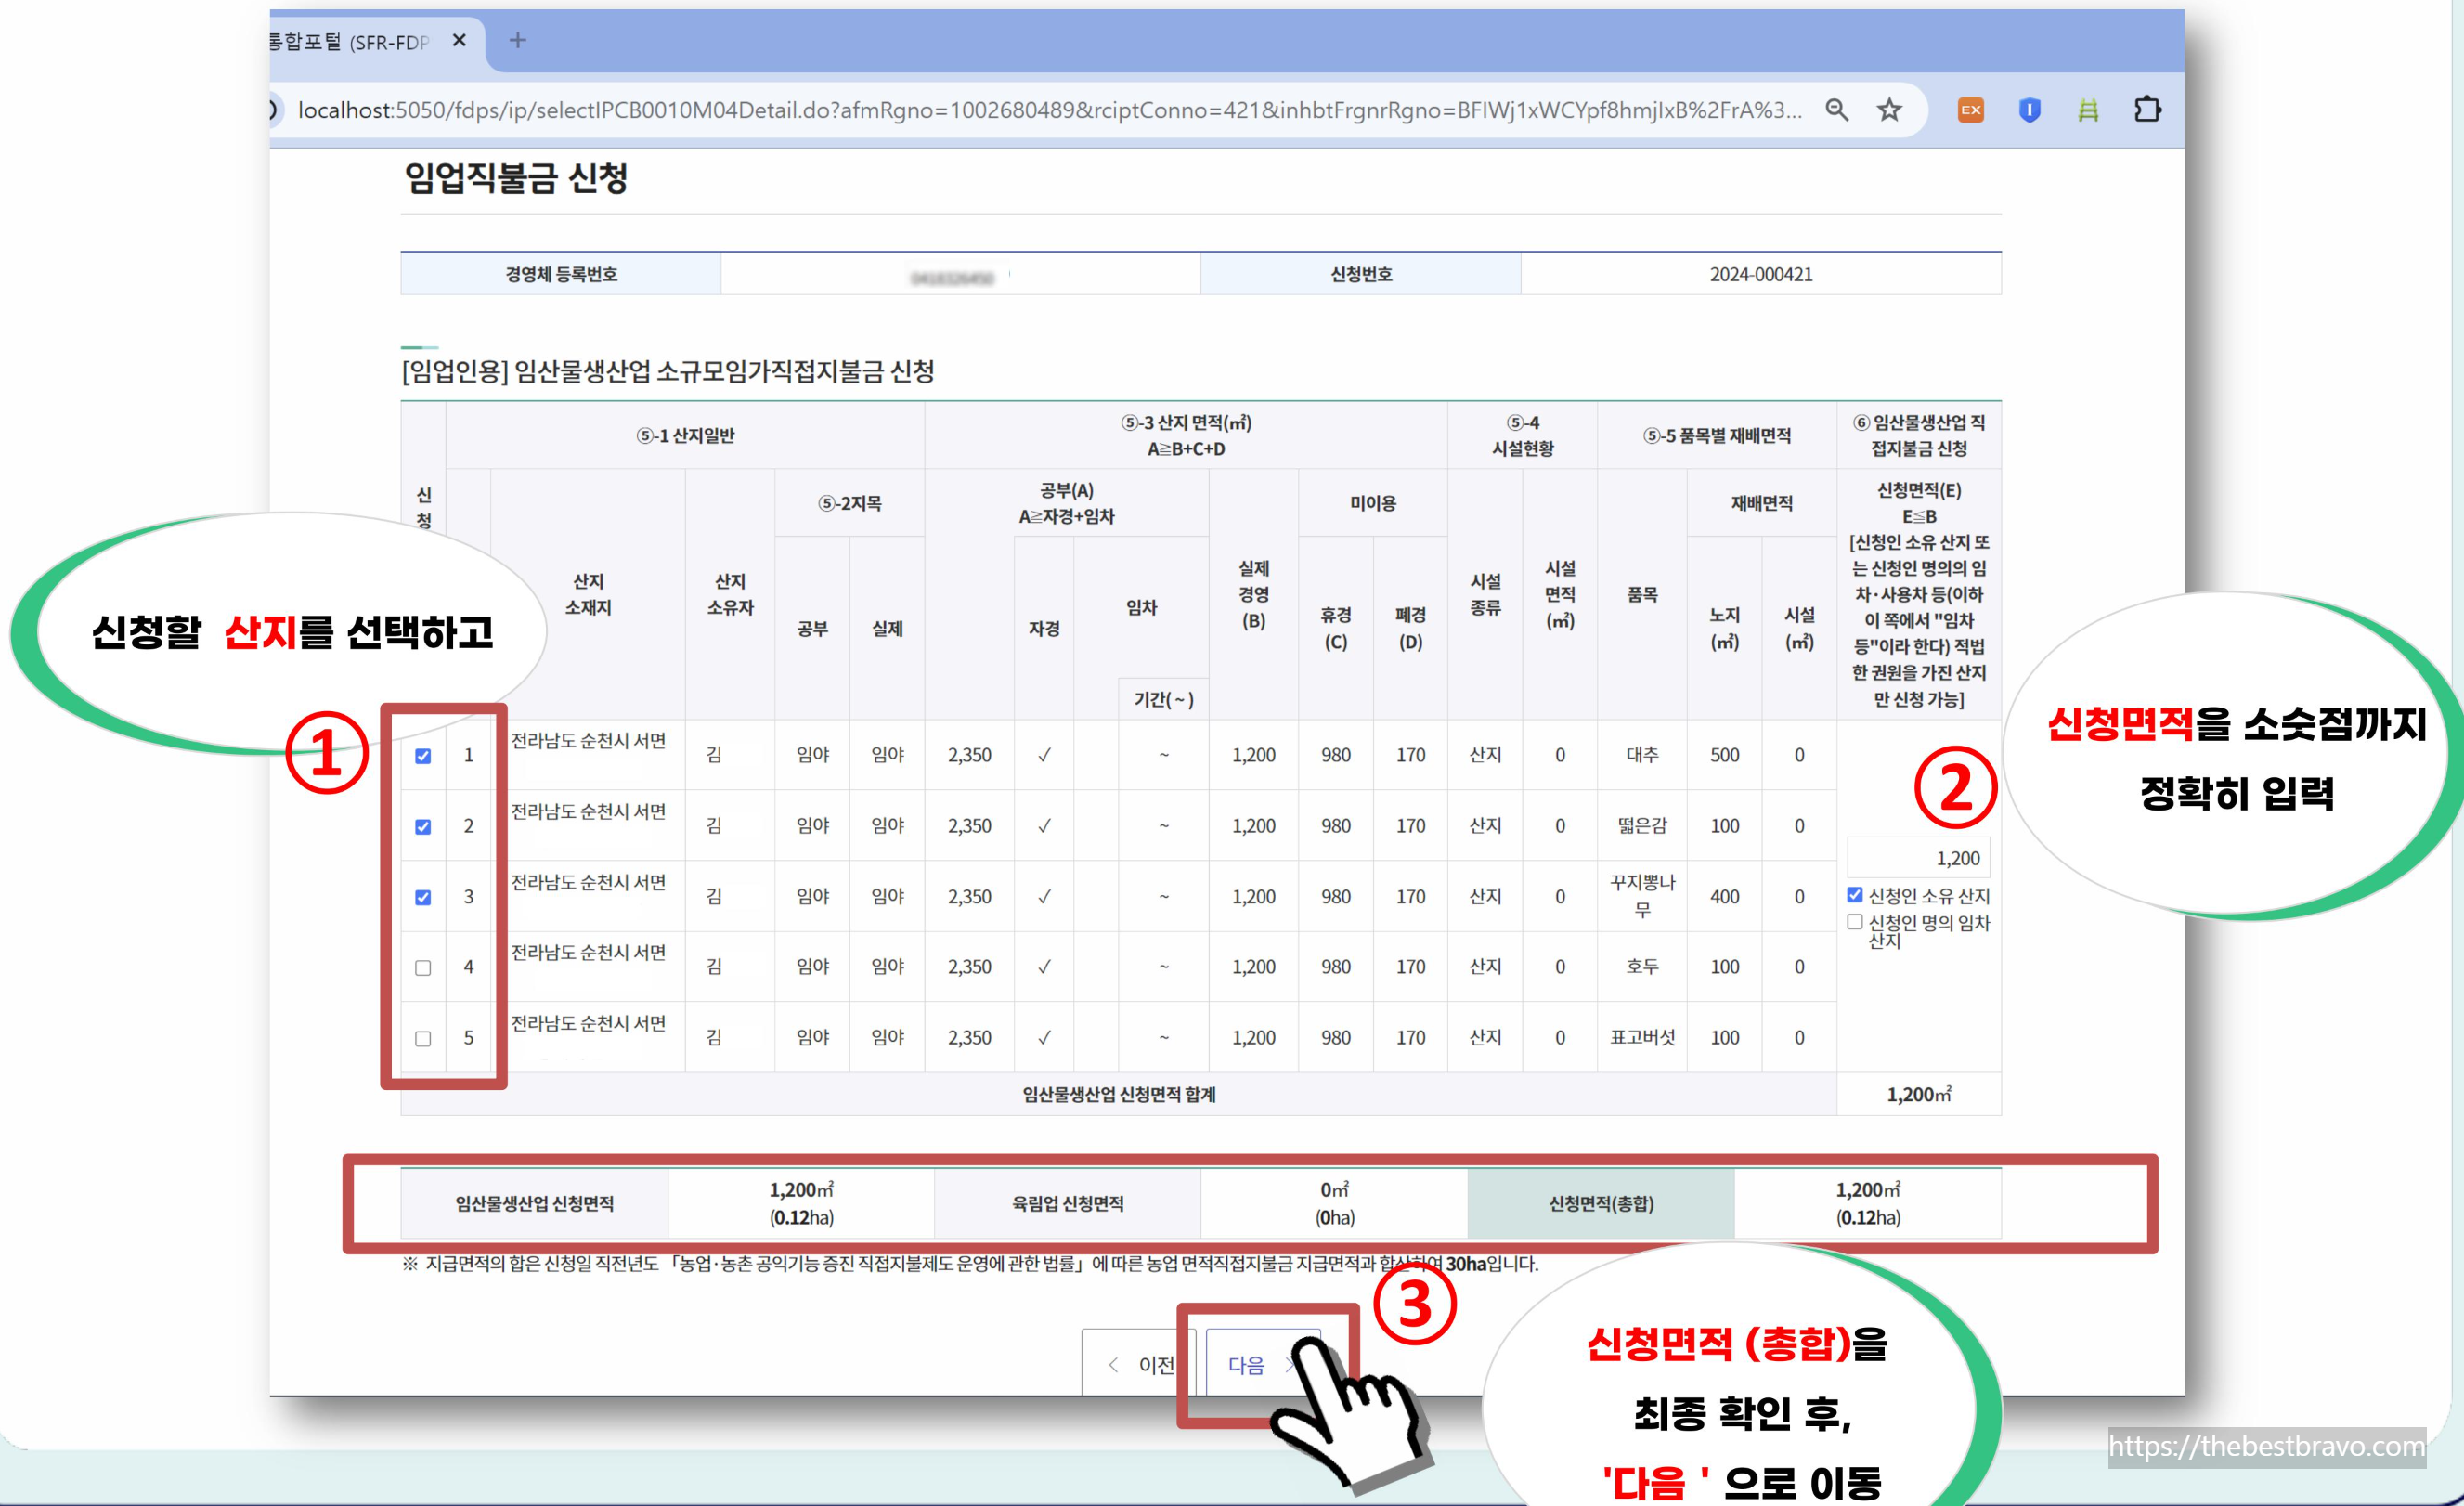The height and width of the screenshot is (1506, 2464).
Task: Close the SFR-FDP portal tab
Action: coord(459,41)
